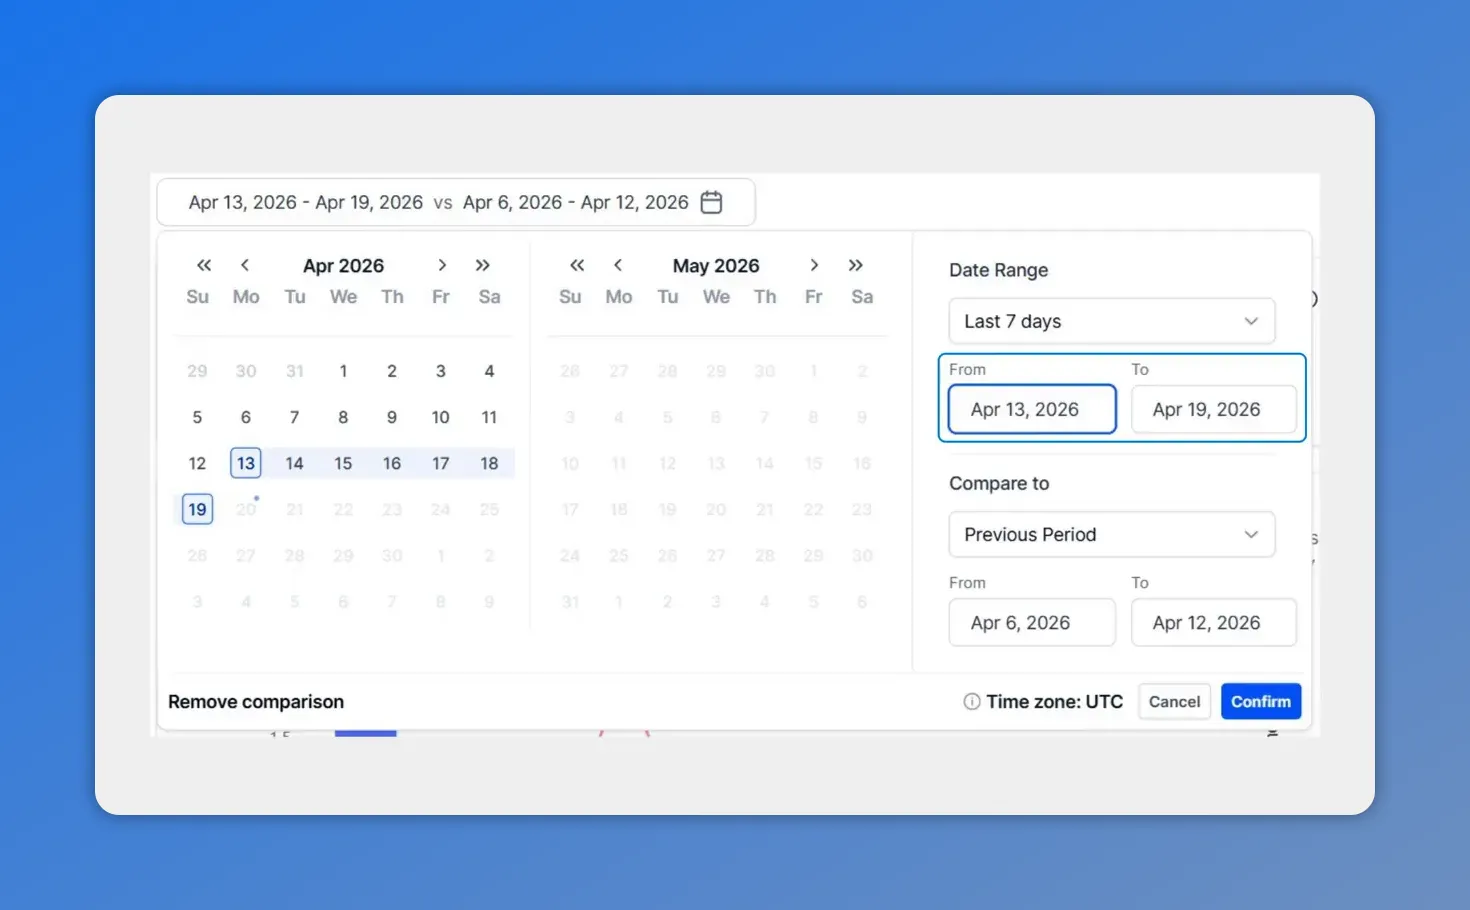The image size is (1470, 910).
Task: Open the calendar icon in the date summary bar
Action: click(711, 202)
